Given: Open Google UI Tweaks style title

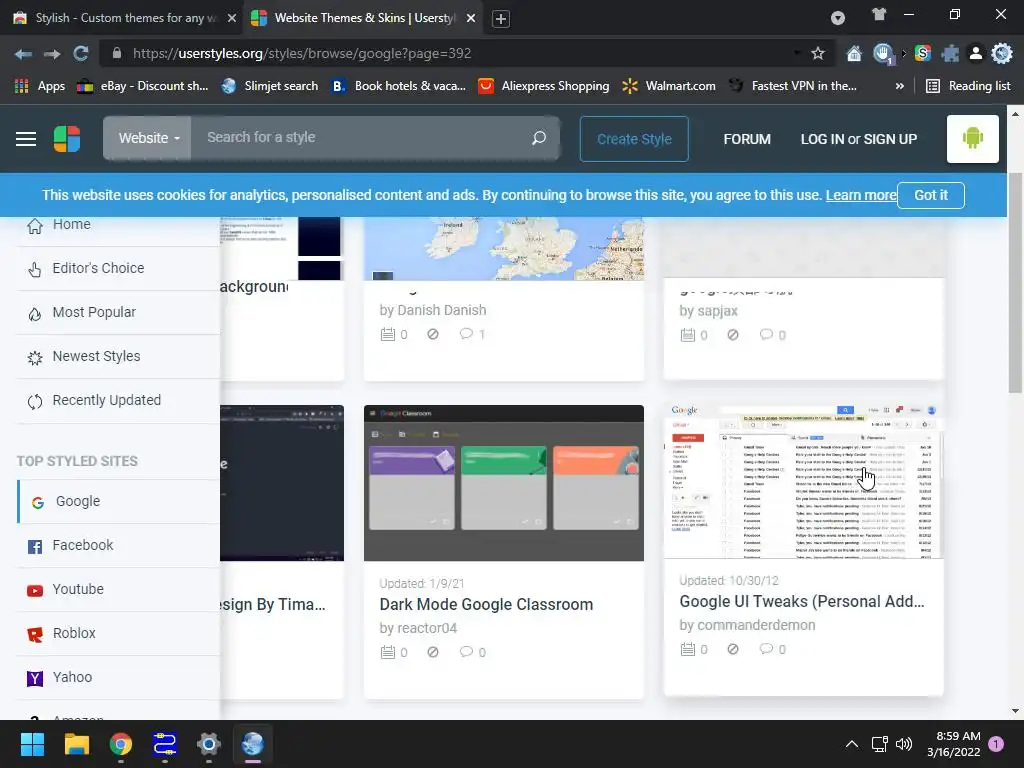Looking at the screenshot, I should point(802,601).
